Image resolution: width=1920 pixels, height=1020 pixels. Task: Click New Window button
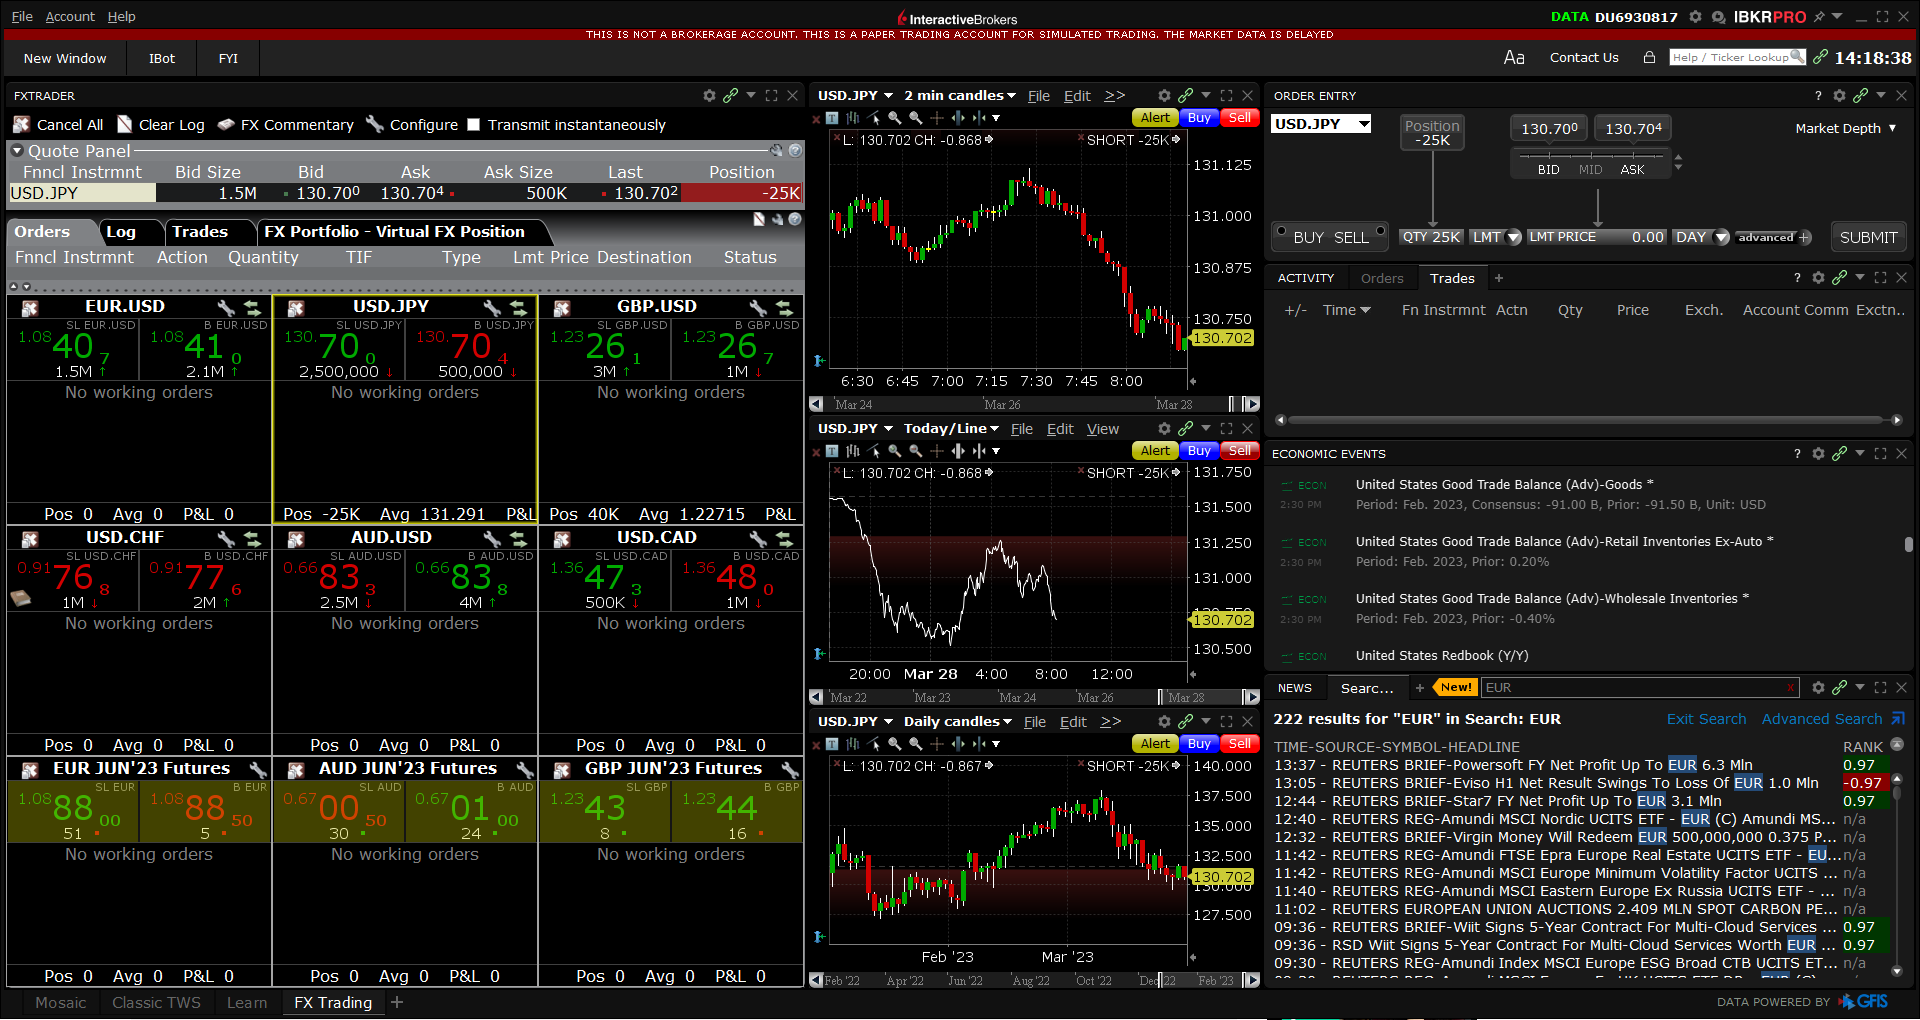point(65,59)
